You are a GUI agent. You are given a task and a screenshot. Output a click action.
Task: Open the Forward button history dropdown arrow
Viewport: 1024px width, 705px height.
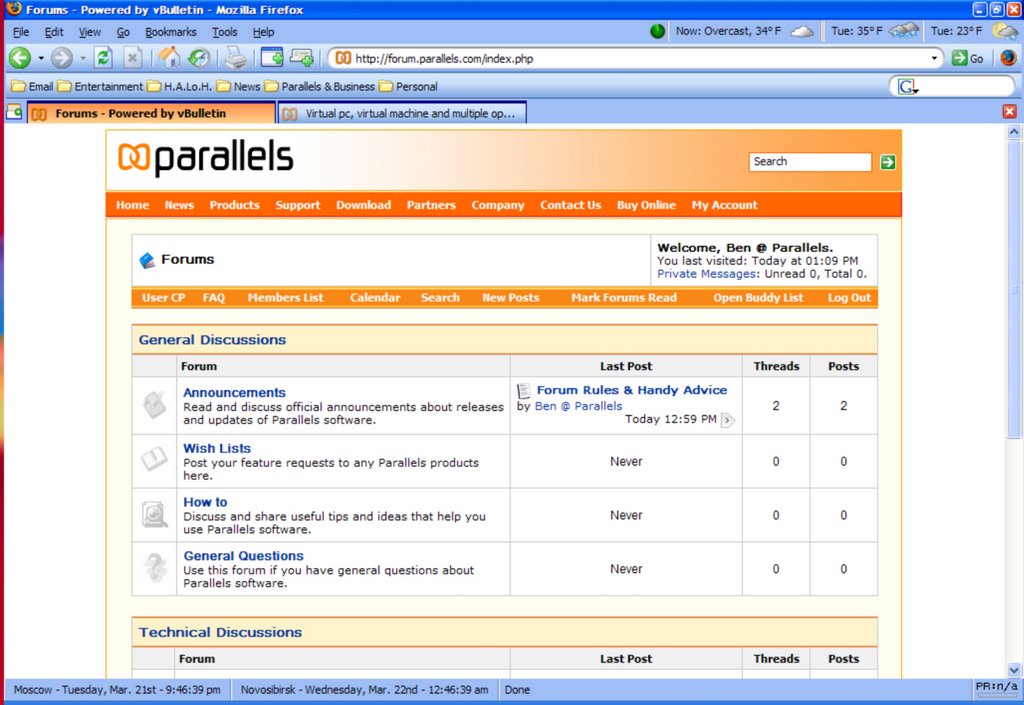(x=83, y=58)
